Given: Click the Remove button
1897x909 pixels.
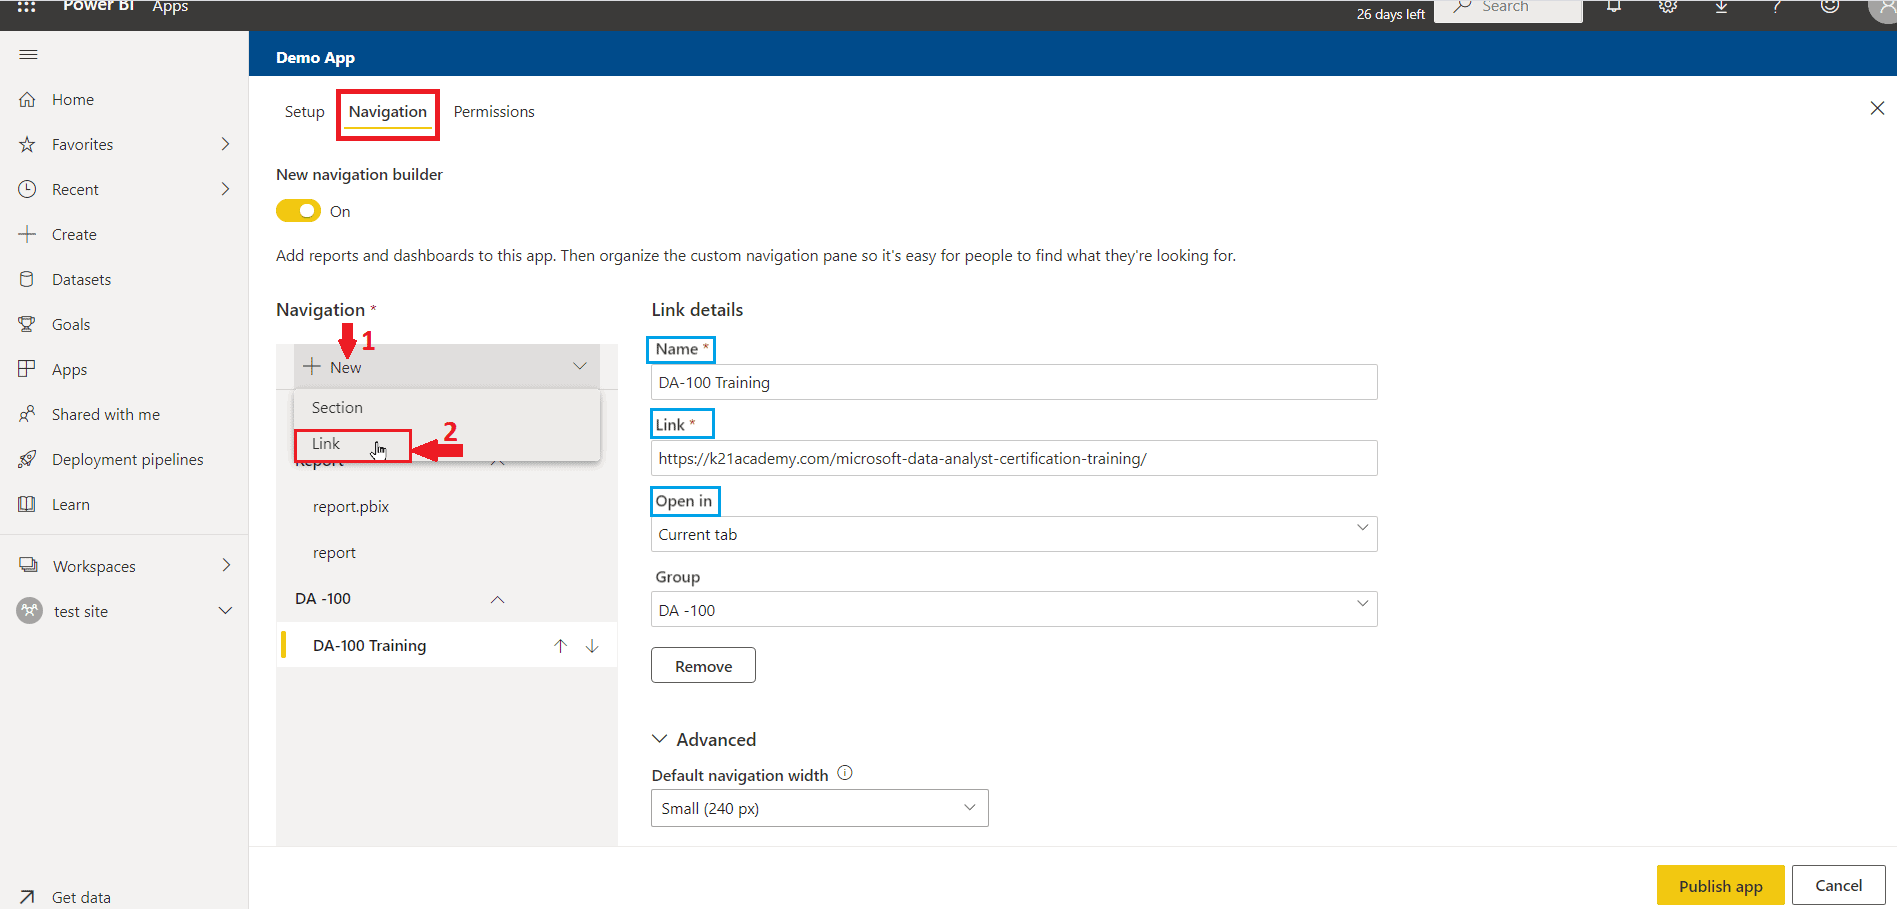Looking at the screenshot, I should click(x=703, y=666).
